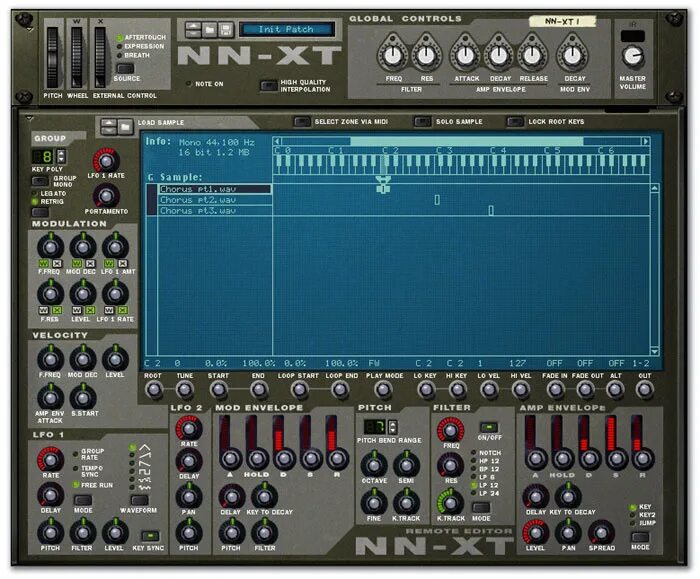
Task: Toggle the Group Mono button
Action: [40, 181]
